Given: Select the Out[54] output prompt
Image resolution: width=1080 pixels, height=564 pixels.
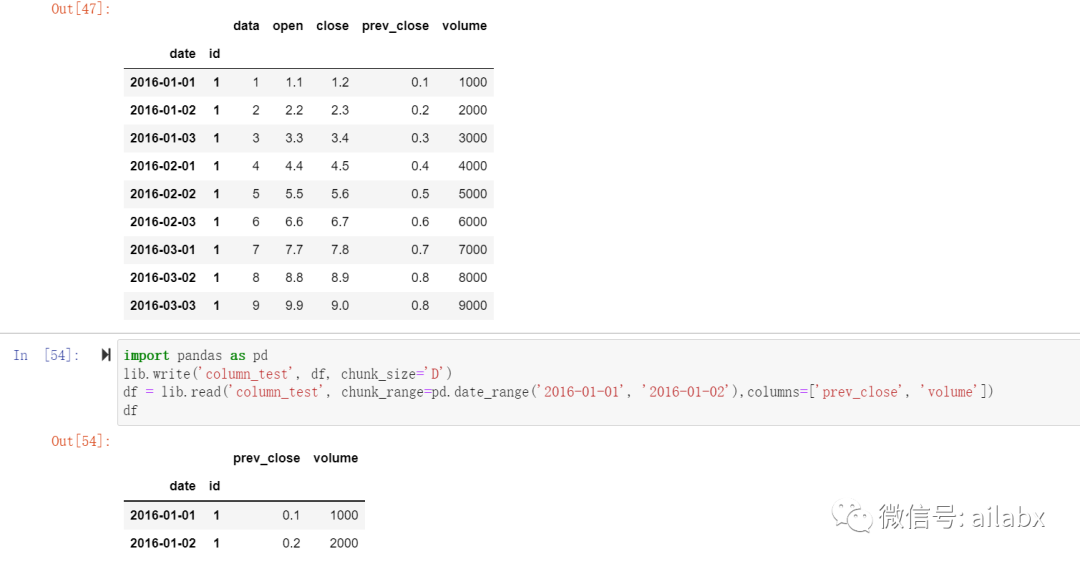Looking at the screenshot, I should [x=81, y=441].
